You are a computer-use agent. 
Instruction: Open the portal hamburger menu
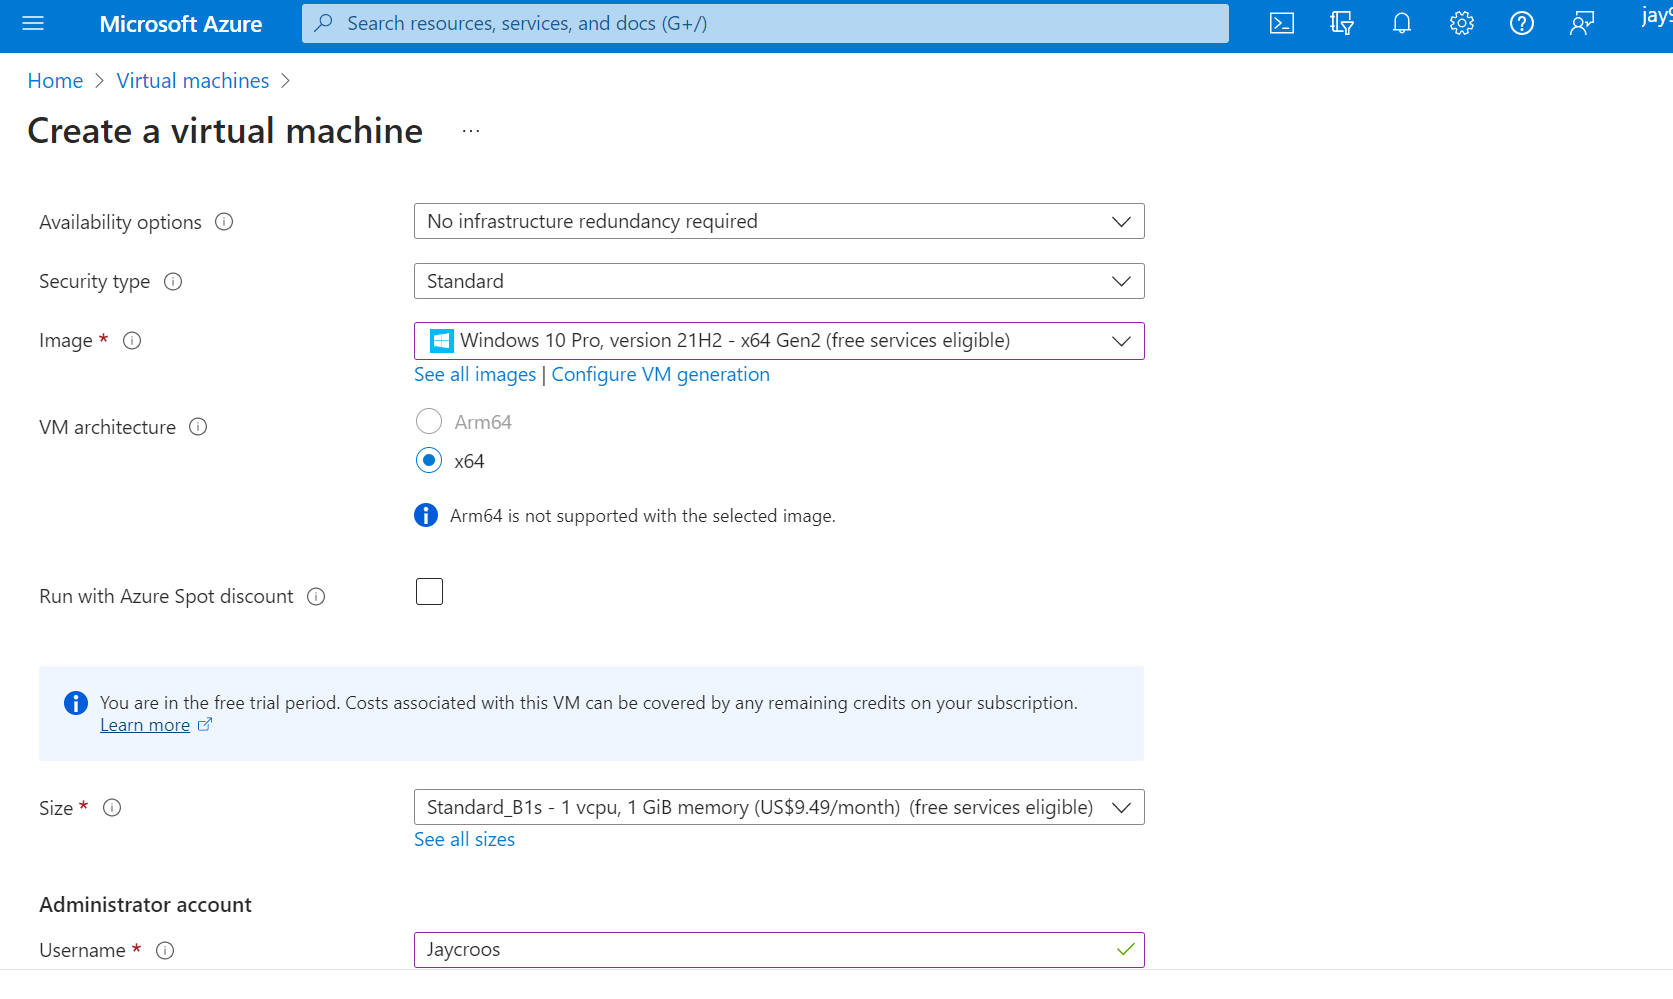[33, 23]
